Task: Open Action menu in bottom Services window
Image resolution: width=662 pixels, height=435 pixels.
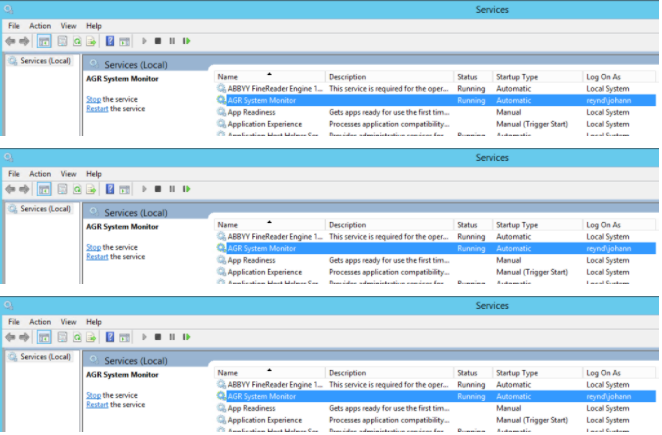Action: tap(40, 322)
